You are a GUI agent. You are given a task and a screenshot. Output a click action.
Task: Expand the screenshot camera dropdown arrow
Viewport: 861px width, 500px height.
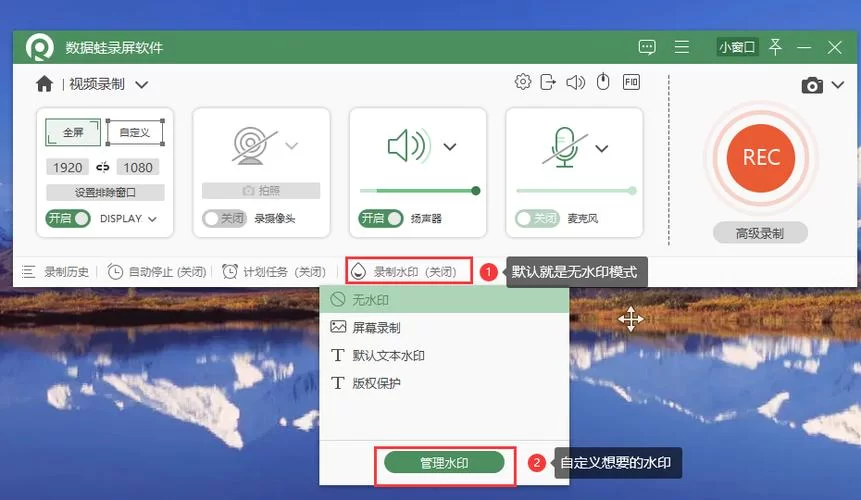838,85
